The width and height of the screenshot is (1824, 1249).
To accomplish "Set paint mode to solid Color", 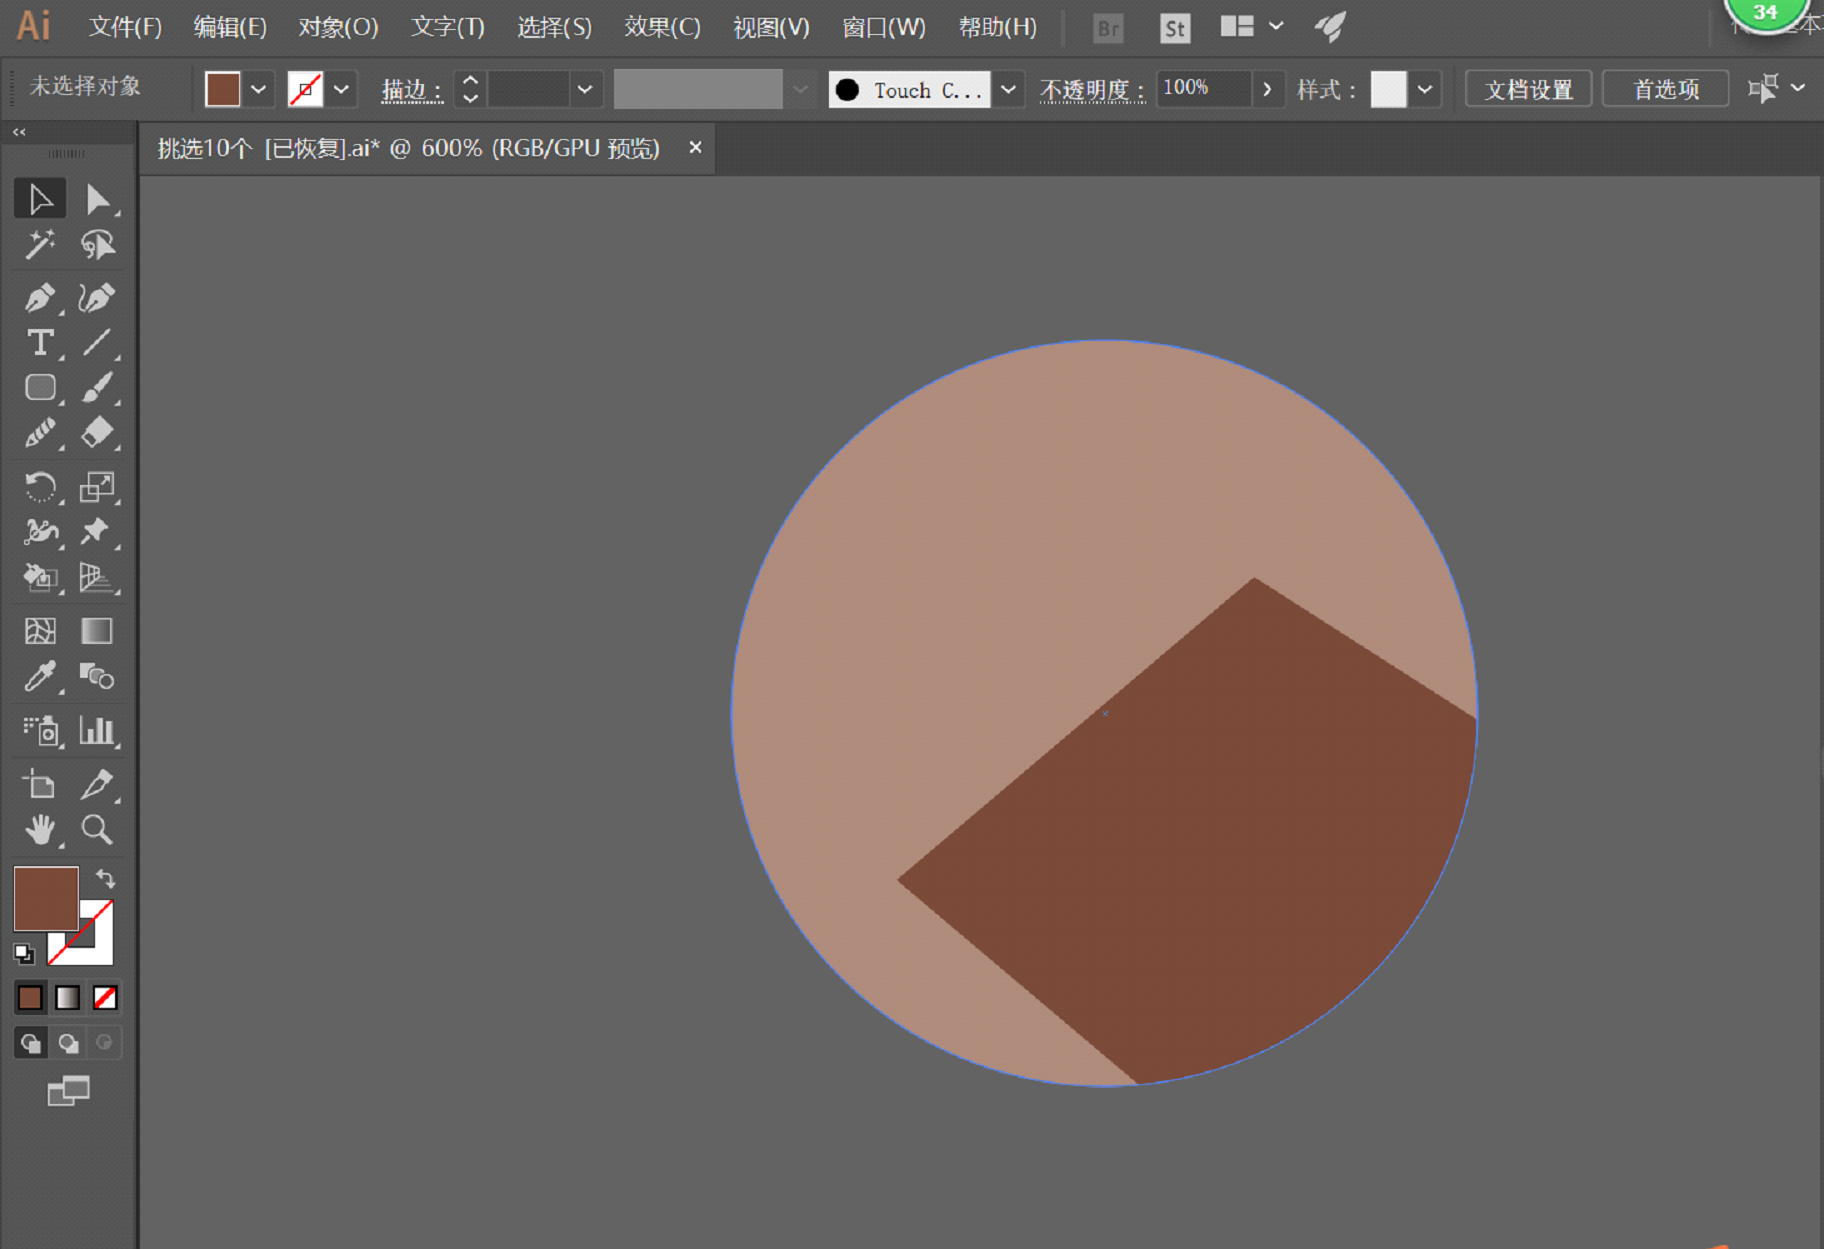I will 30,997.
